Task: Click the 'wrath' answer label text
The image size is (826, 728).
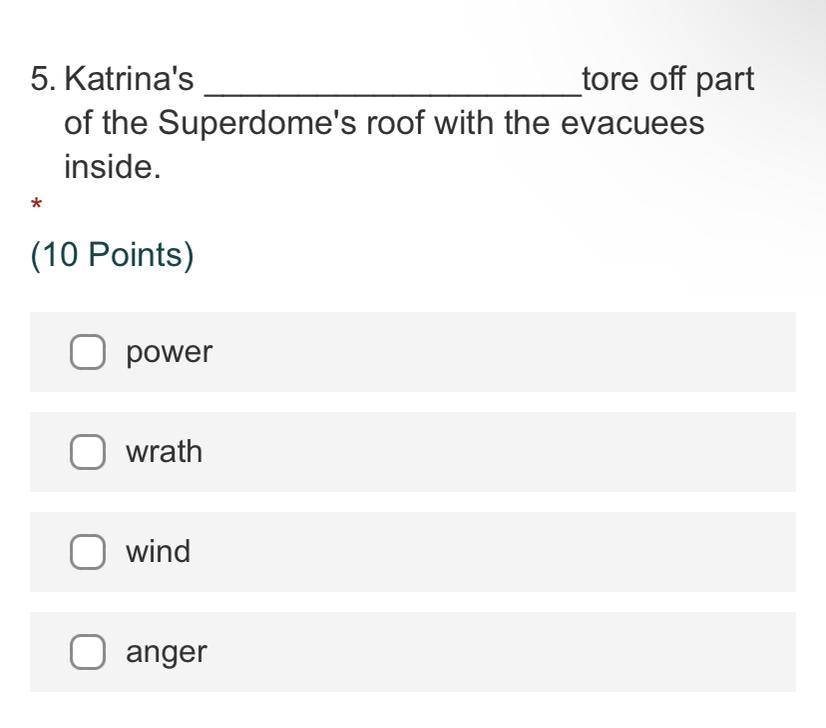Action: coord(164,452)
